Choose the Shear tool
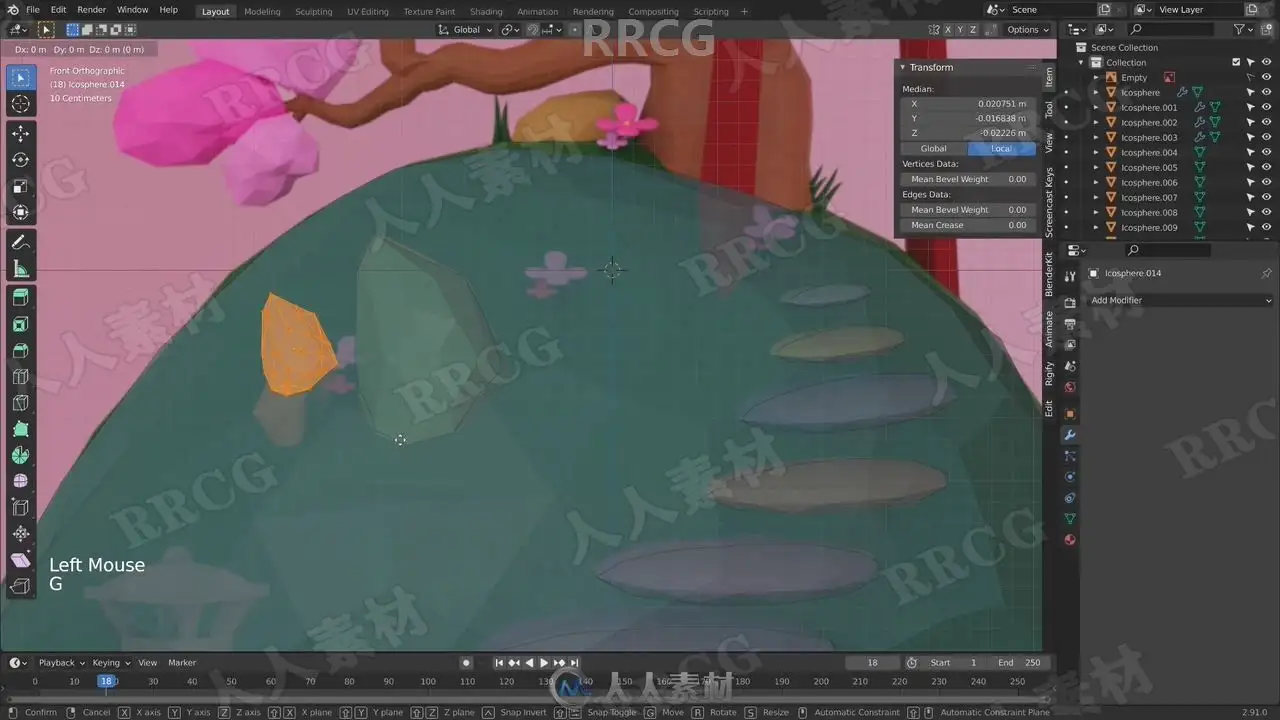Viewport: 1280px width, 720px height. (x=21, y=560)
